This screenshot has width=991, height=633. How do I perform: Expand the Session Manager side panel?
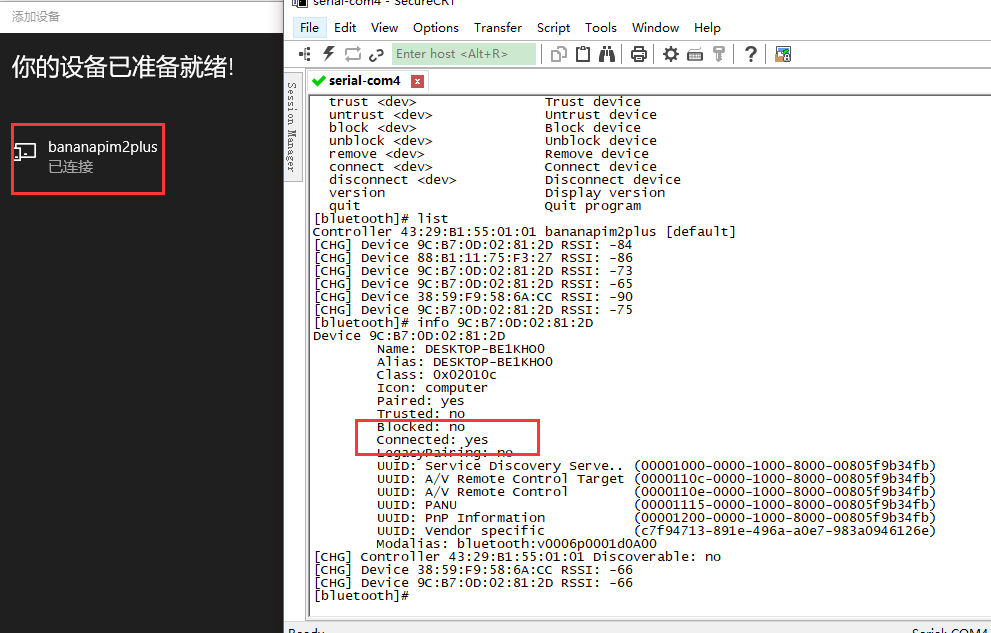click(292, 126)
